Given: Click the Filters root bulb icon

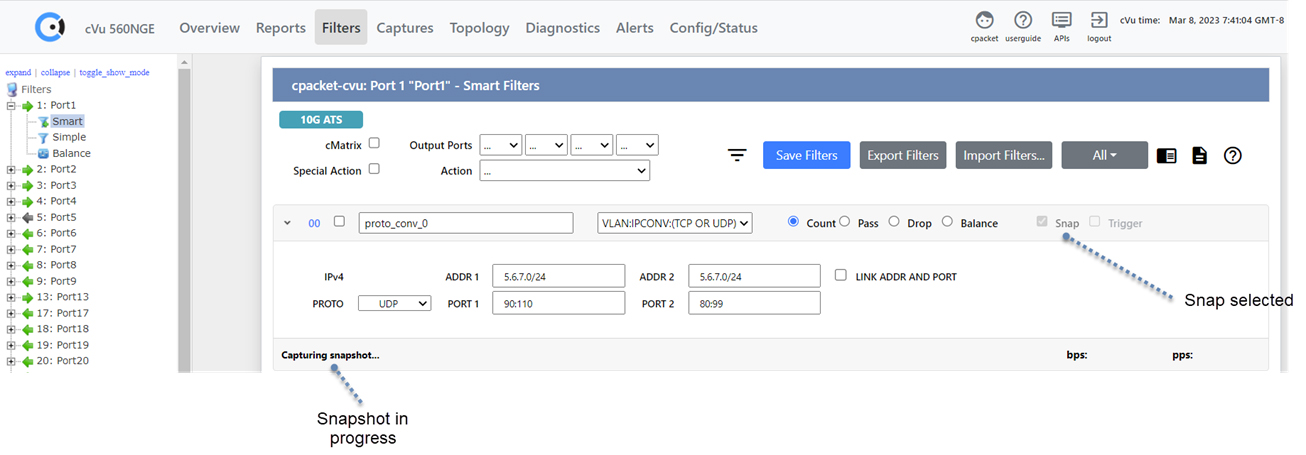Looking at the screenshot, I should click(x=12, y=89).
